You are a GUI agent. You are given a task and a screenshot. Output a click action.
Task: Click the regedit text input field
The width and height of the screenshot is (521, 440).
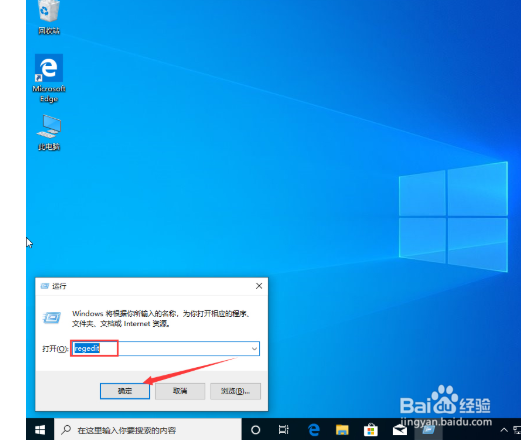166,349
